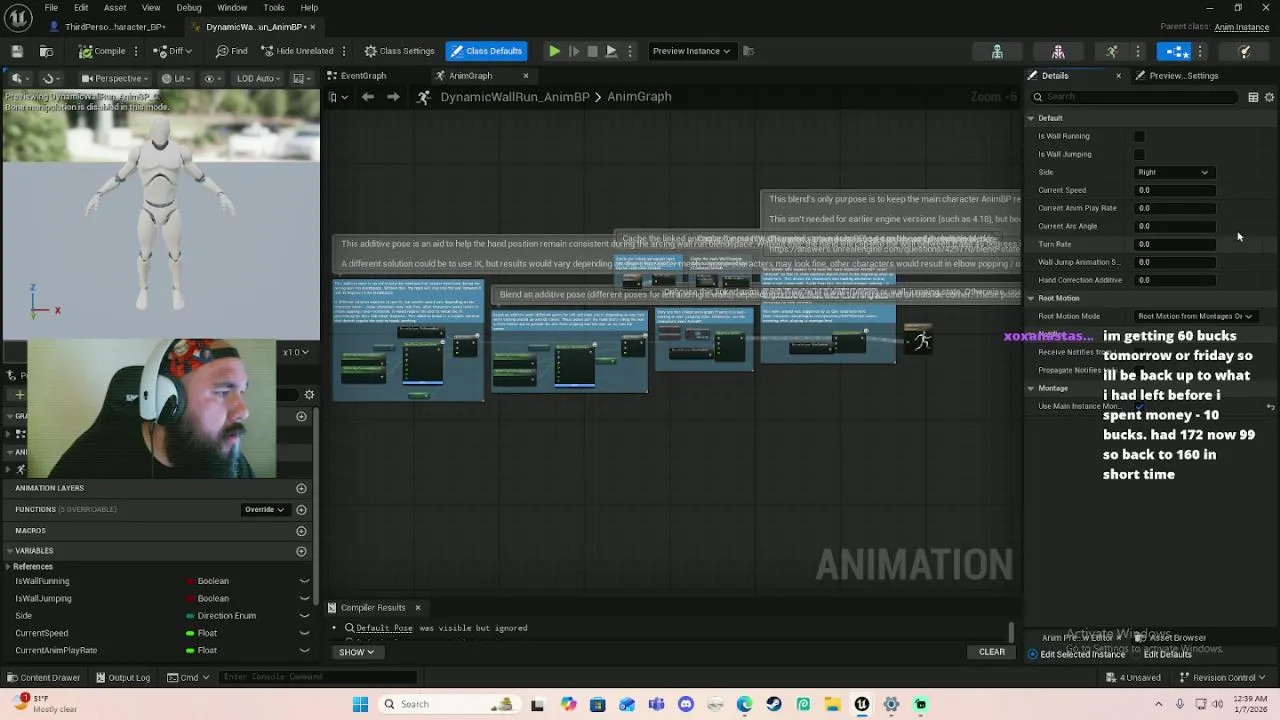The image size is (1280, 720).
Task: Toggle property matrix grid icon in Details
Action: [1253, 97]
